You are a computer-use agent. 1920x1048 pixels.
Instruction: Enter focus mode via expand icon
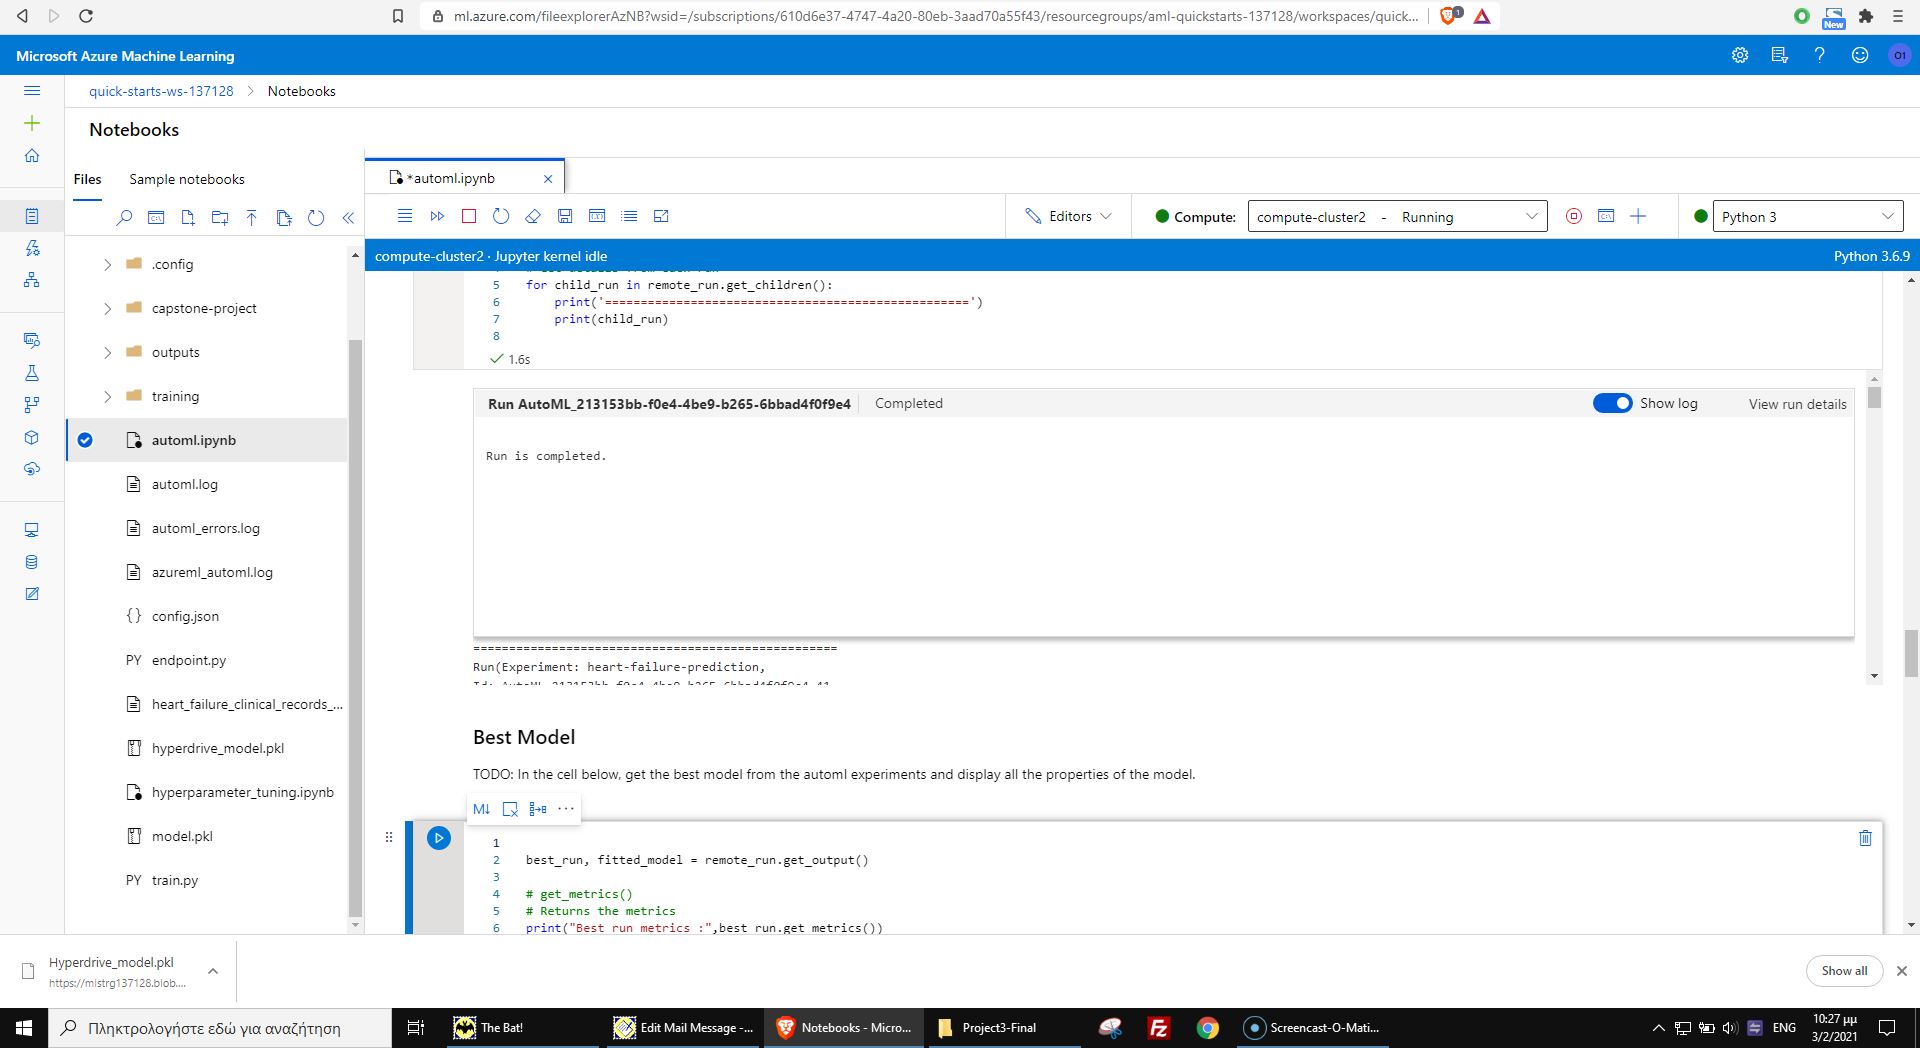tap(661, 216)
